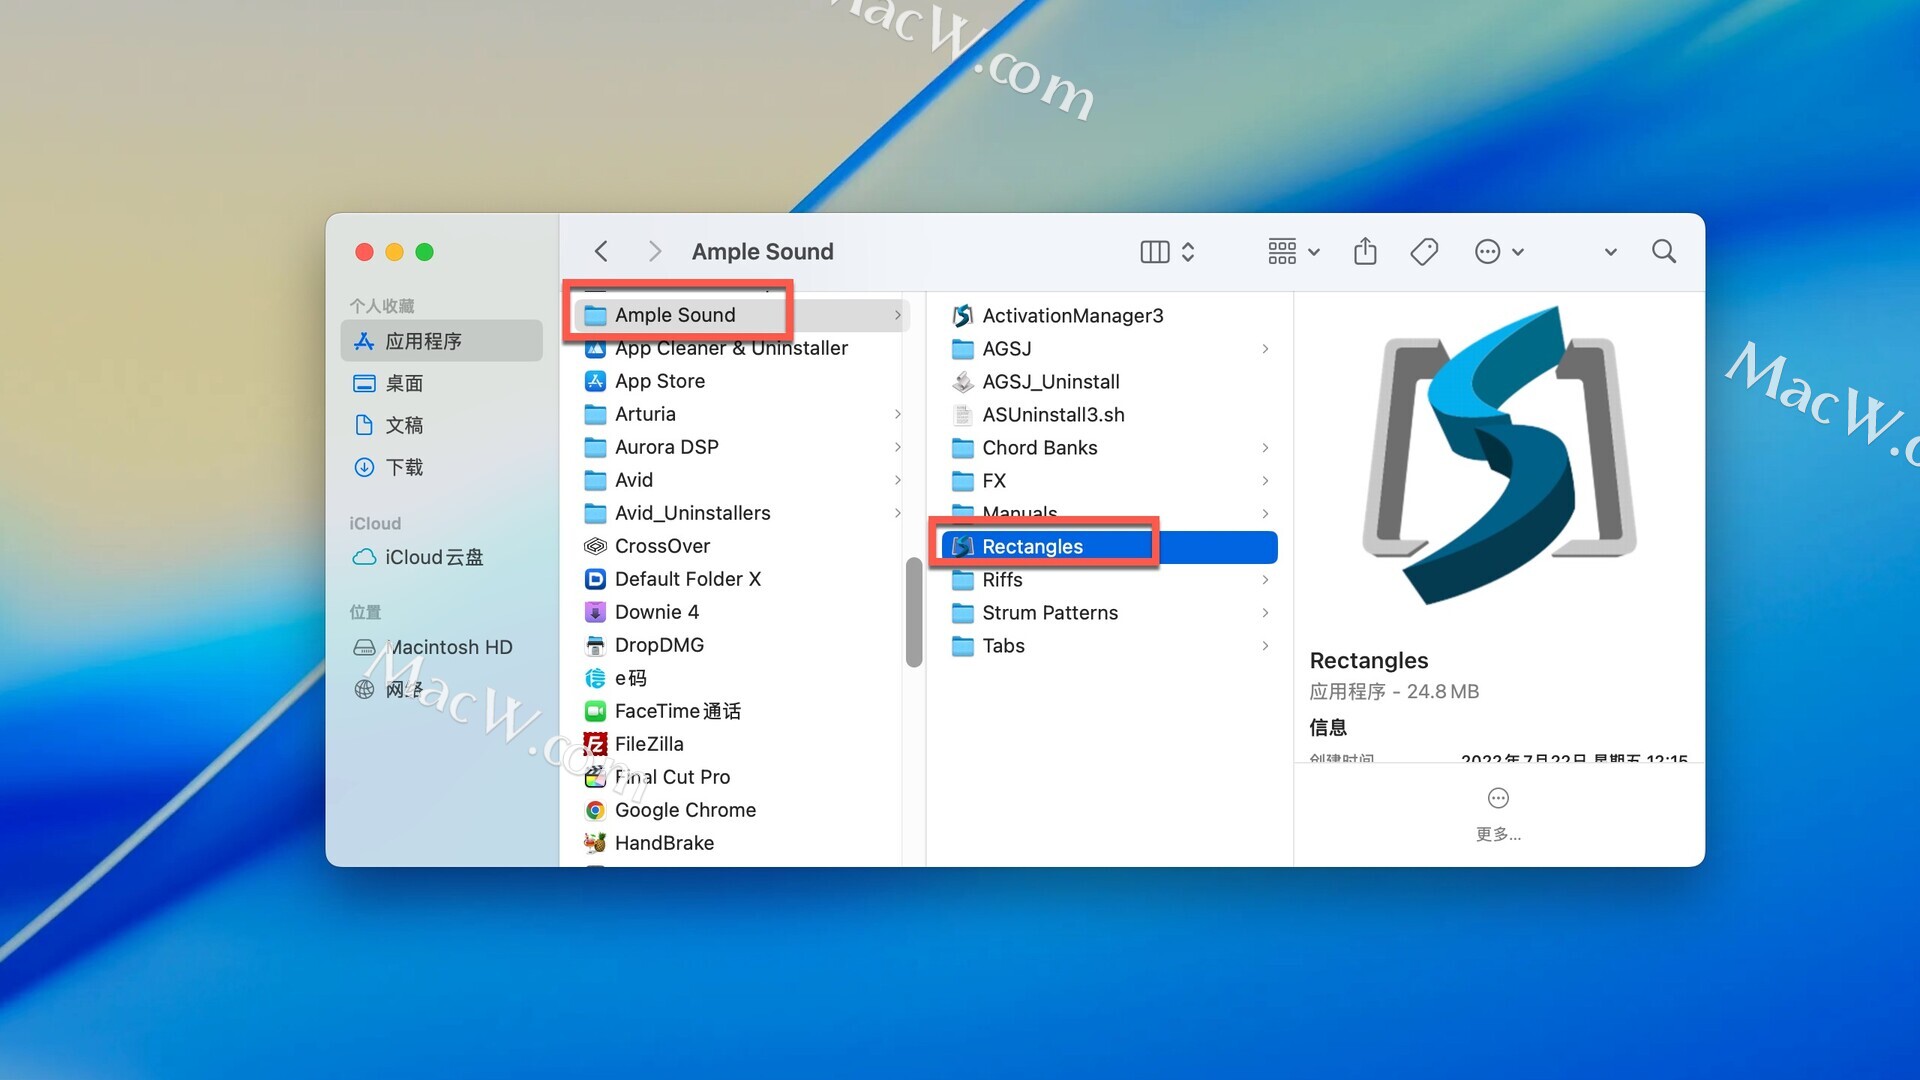Select 应用程序 in the sidebar
Image resolution: width=1920 pixels, height=1080 pixels.
click(441, 341)
